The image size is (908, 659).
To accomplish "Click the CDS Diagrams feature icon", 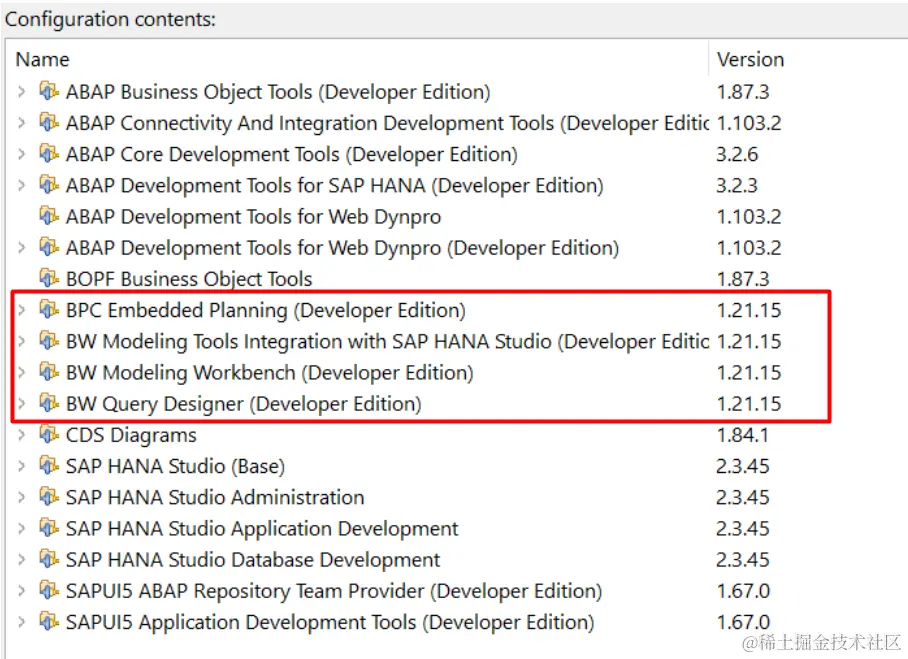I will point(47,435).
